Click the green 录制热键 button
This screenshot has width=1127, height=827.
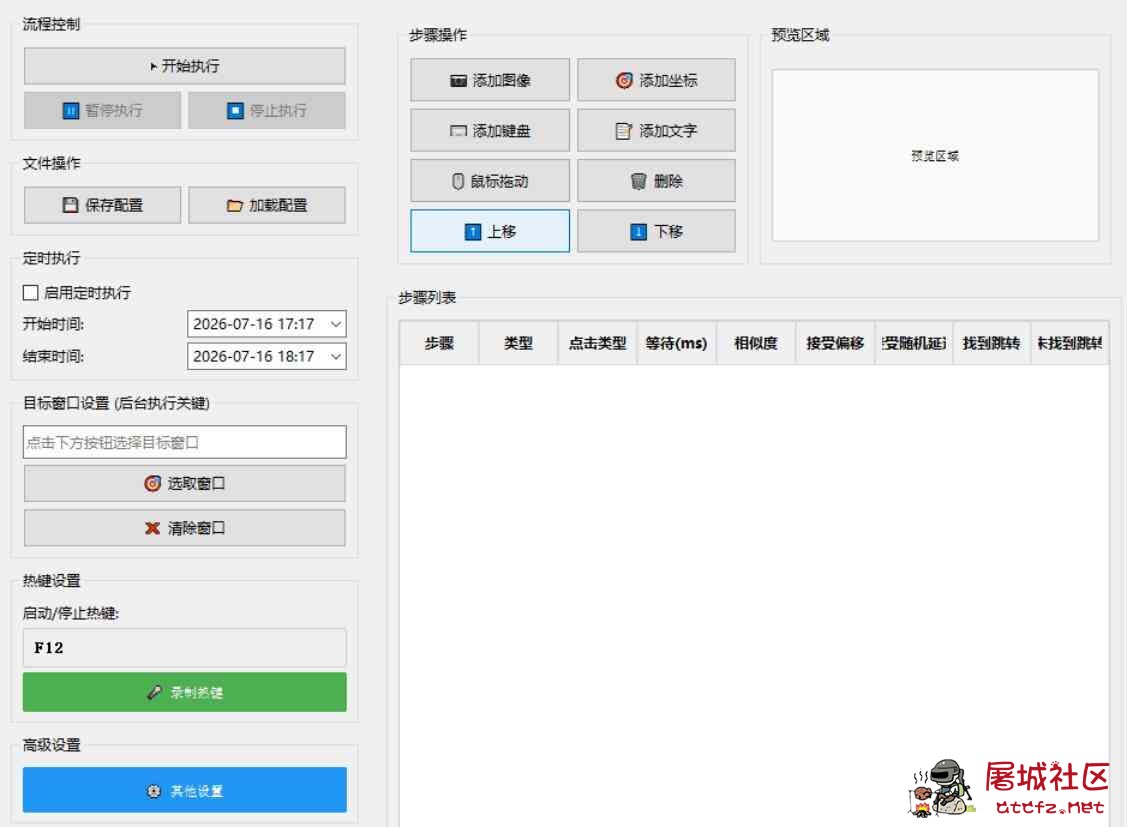coord(185,692)
